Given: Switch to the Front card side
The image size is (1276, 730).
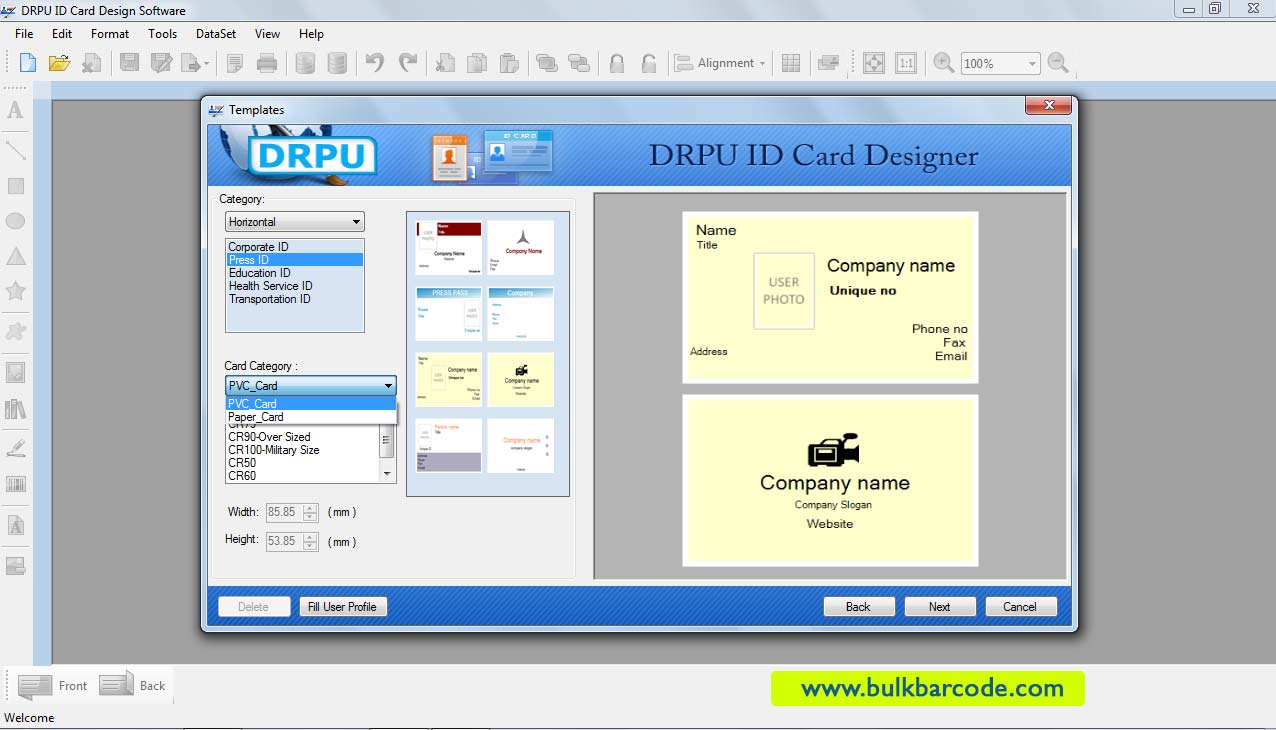Looking at the screenshot, I should tap(53, 686).
